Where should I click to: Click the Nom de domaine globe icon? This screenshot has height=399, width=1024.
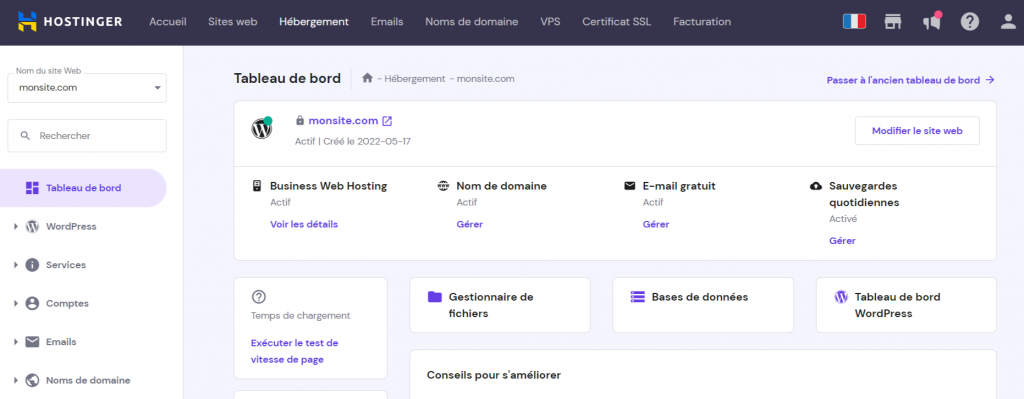click(x=443, y=186)
